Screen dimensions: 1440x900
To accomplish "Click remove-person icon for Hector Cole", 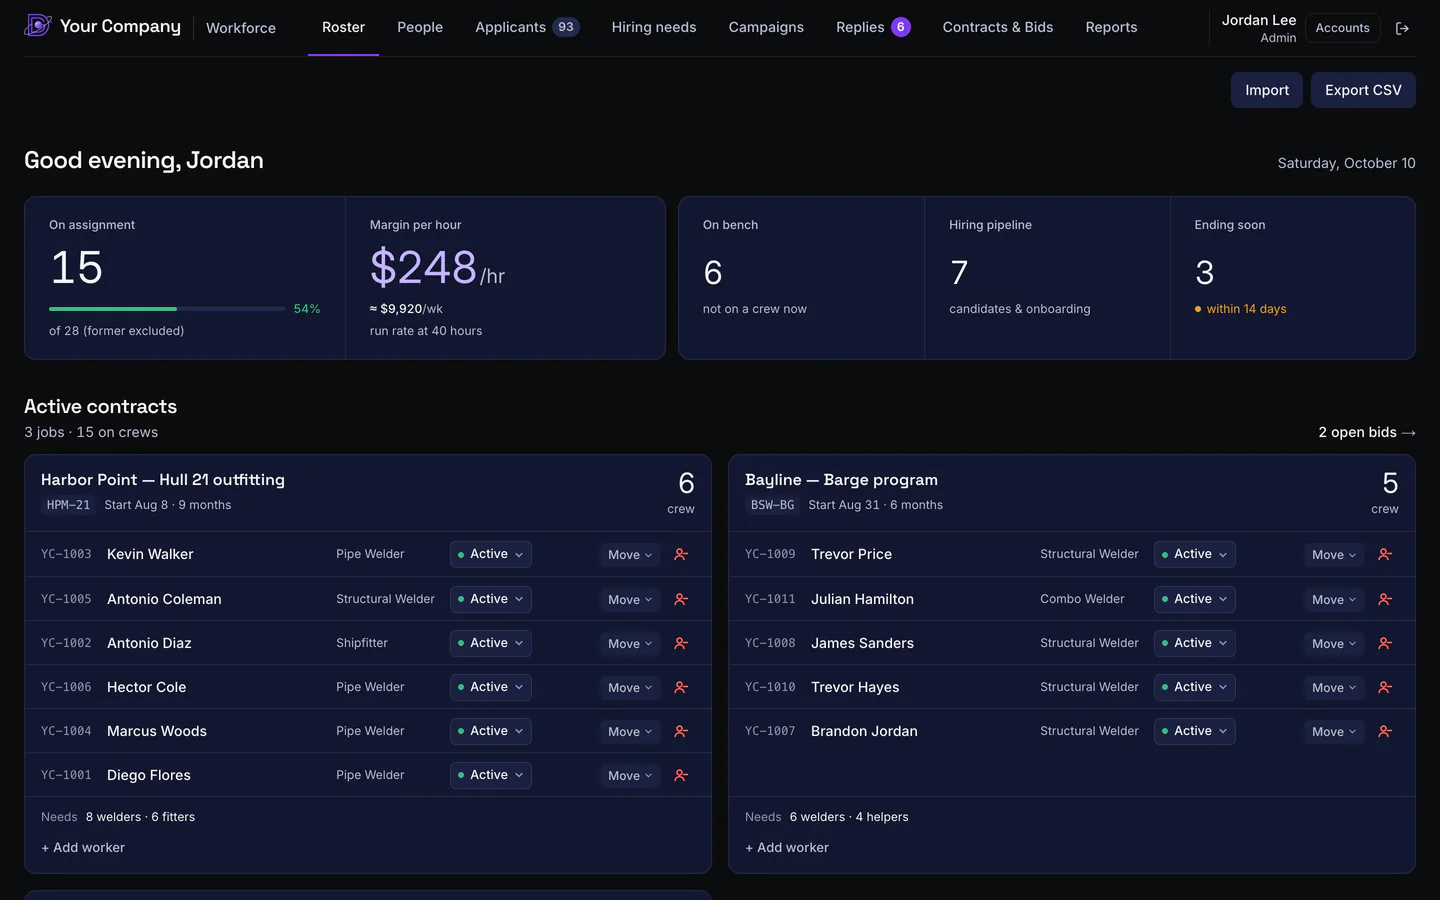I will click(681, 687).
